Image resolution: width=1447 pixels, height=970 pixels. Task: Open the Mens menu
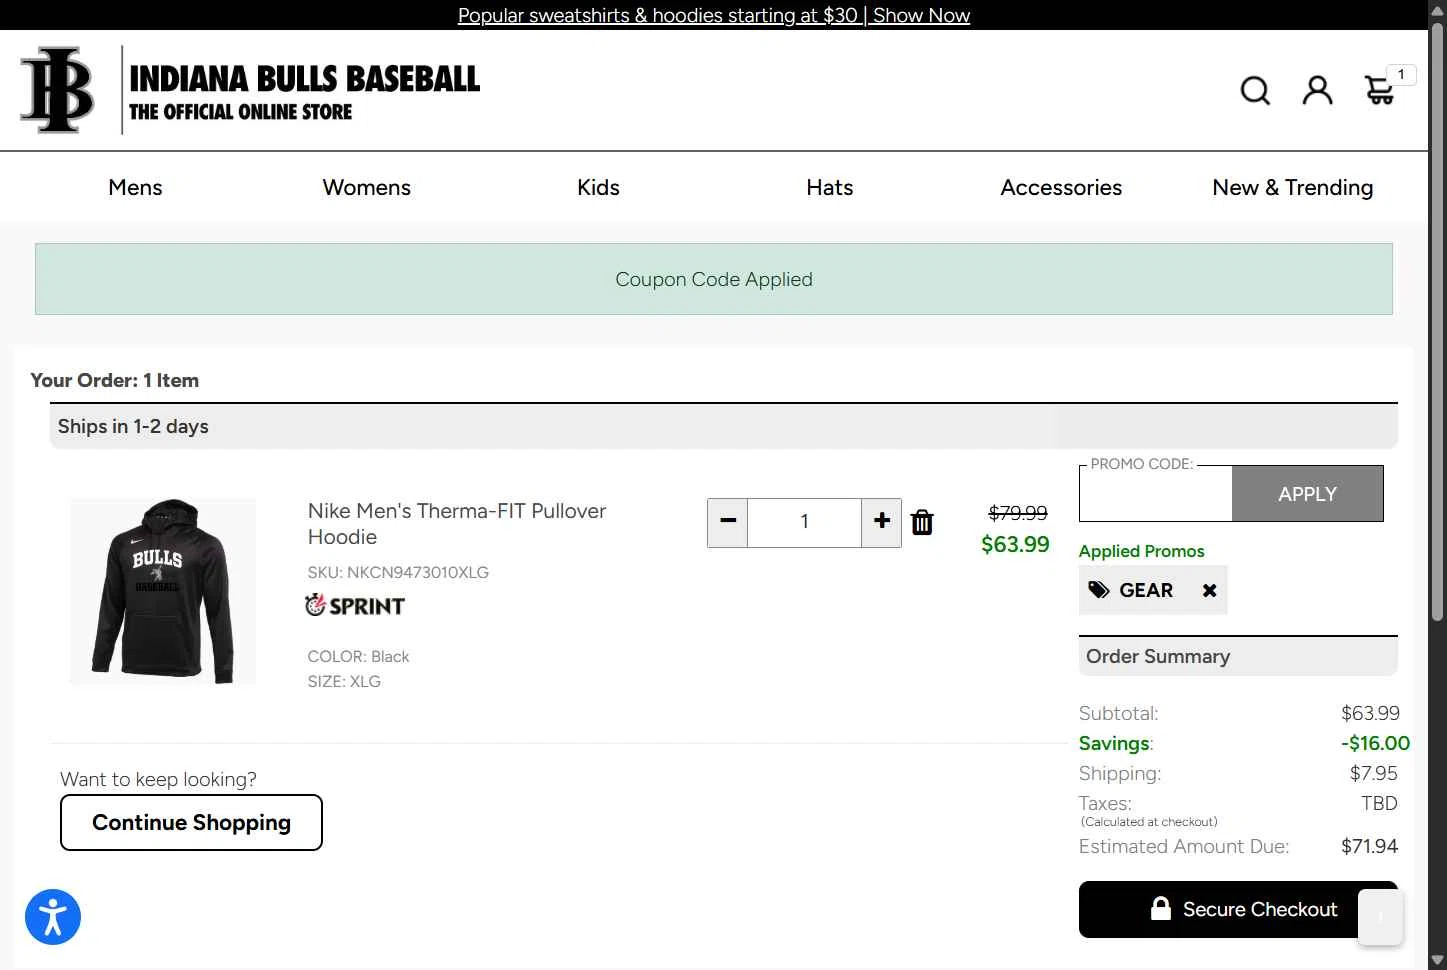(x=135, y=187)
